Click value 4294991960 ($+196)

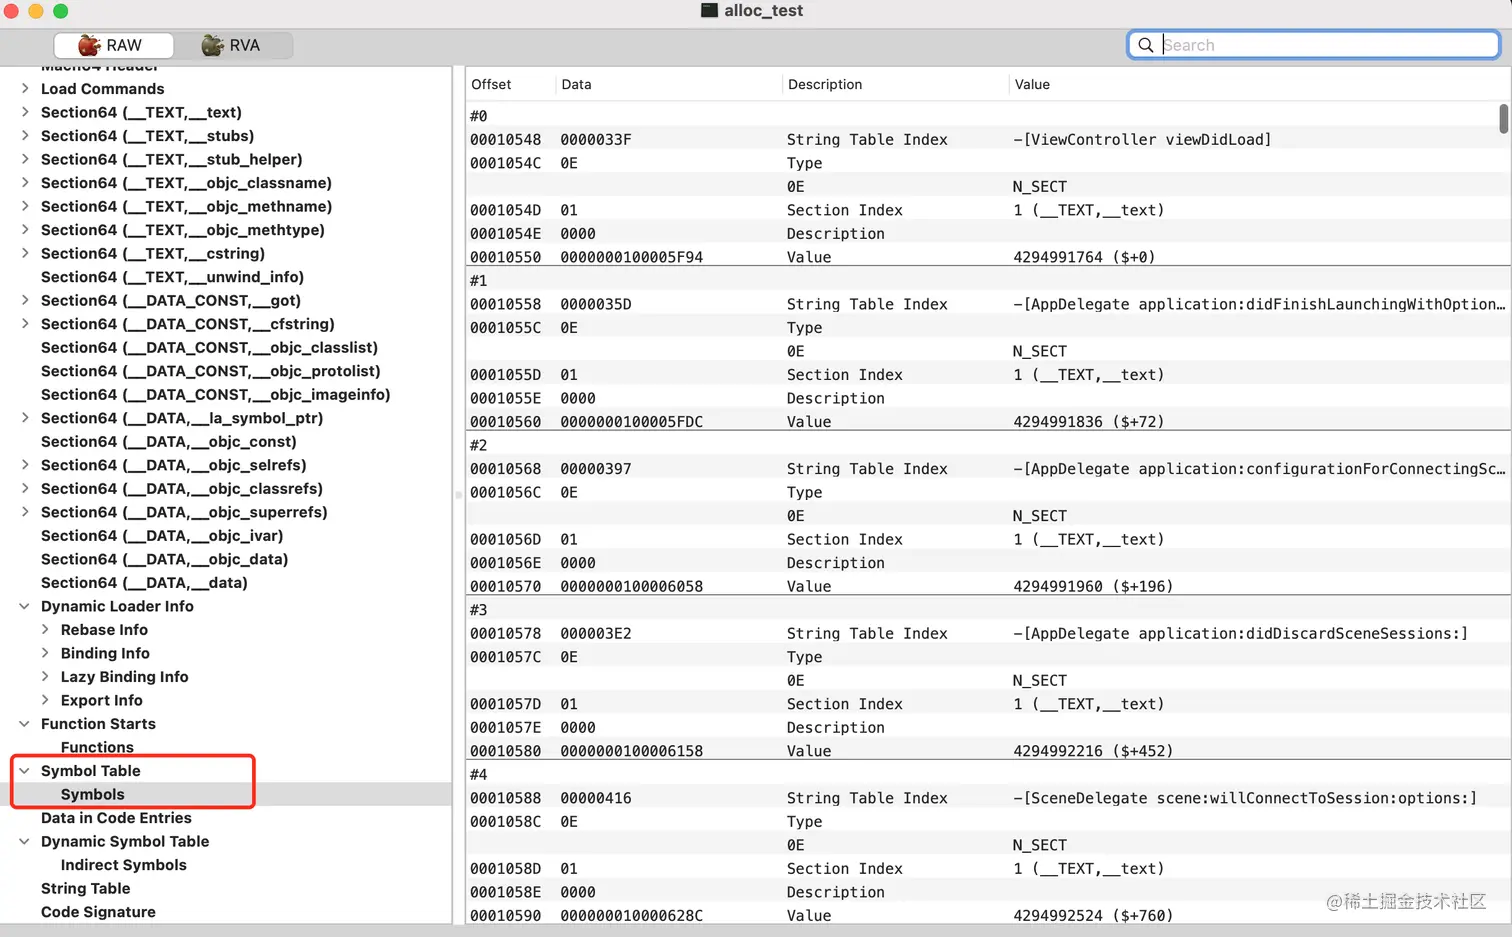coord(1093,586)
